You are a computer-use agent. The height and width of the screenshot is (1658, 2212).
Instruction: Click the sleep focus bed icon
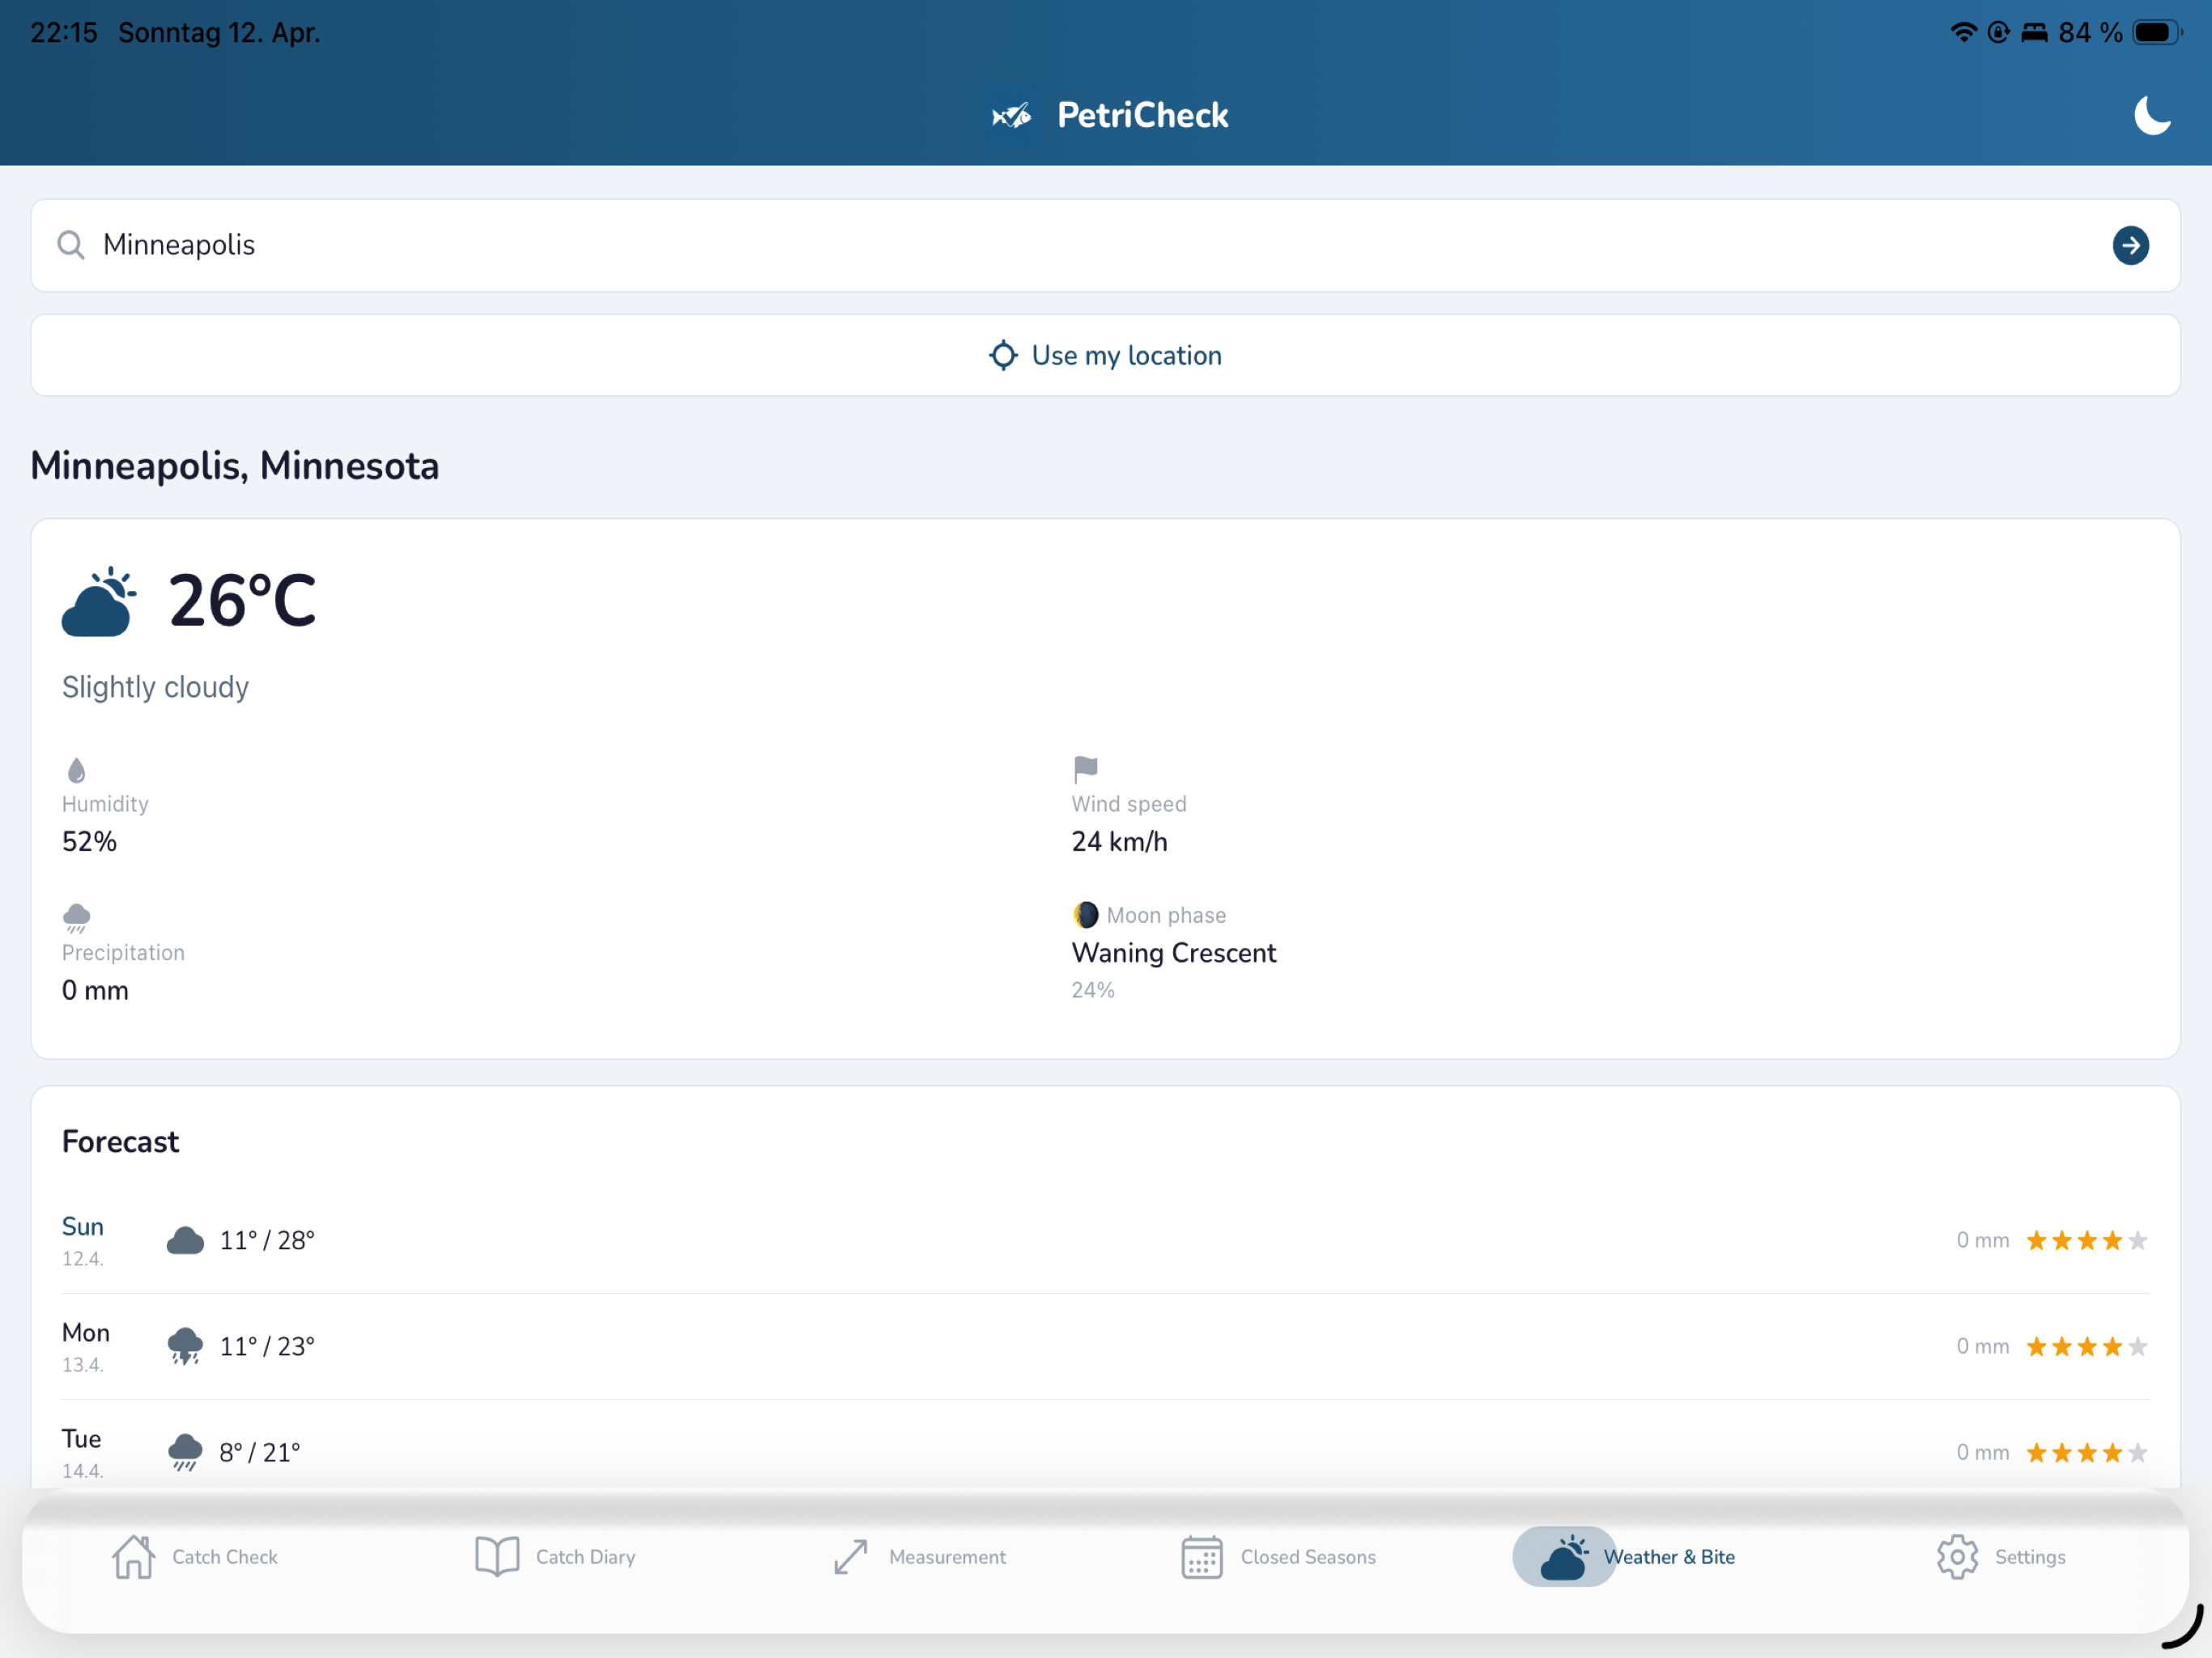tap(2034, 32)
